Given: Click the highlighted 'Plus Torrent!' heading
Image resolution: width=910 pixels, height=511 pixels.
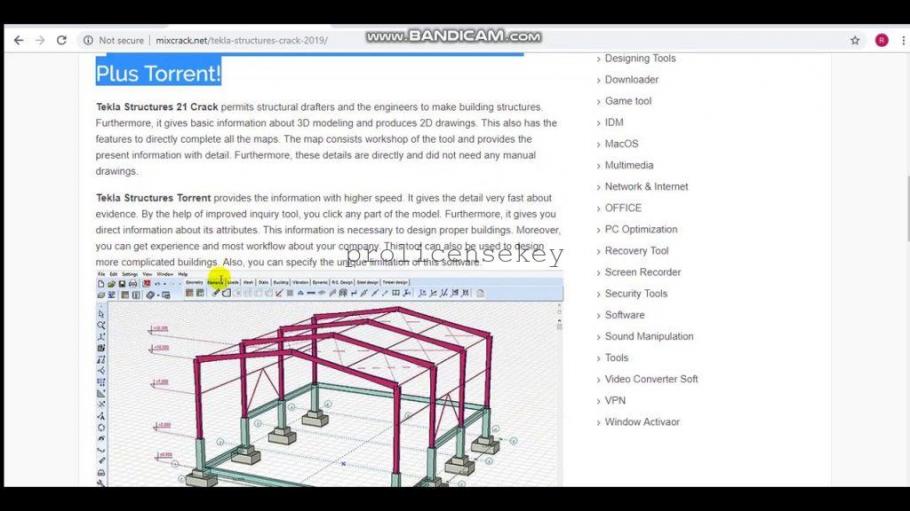Looking at the screenshot, I should coord(158,74).
